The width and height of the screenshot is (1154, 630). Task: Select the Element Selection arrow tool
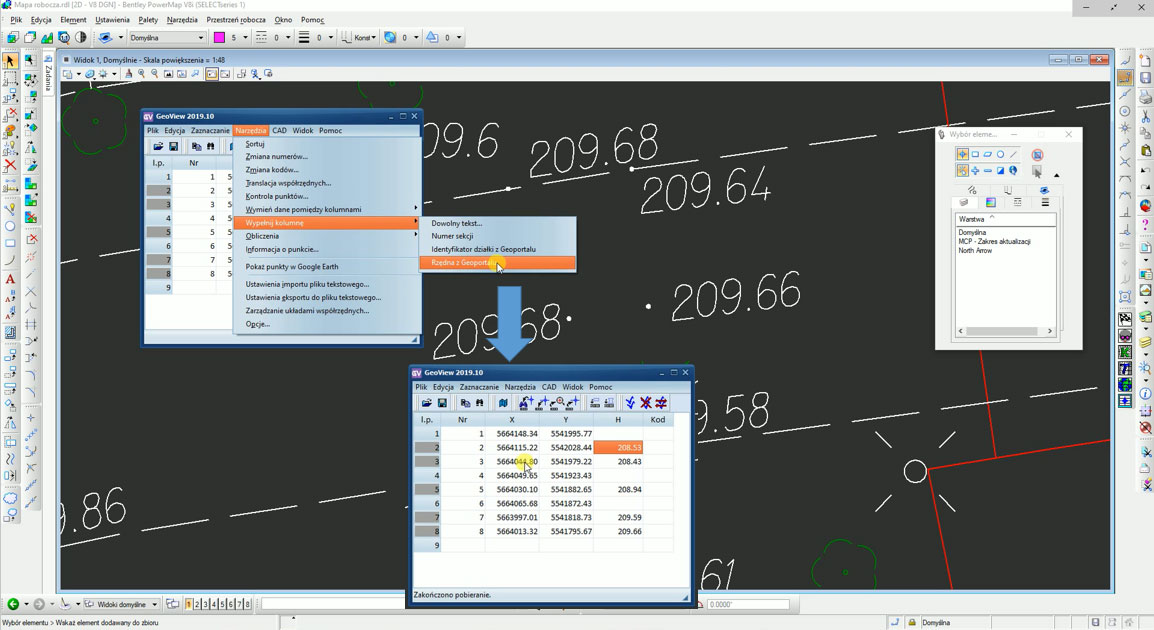click(x=10, y=61)
